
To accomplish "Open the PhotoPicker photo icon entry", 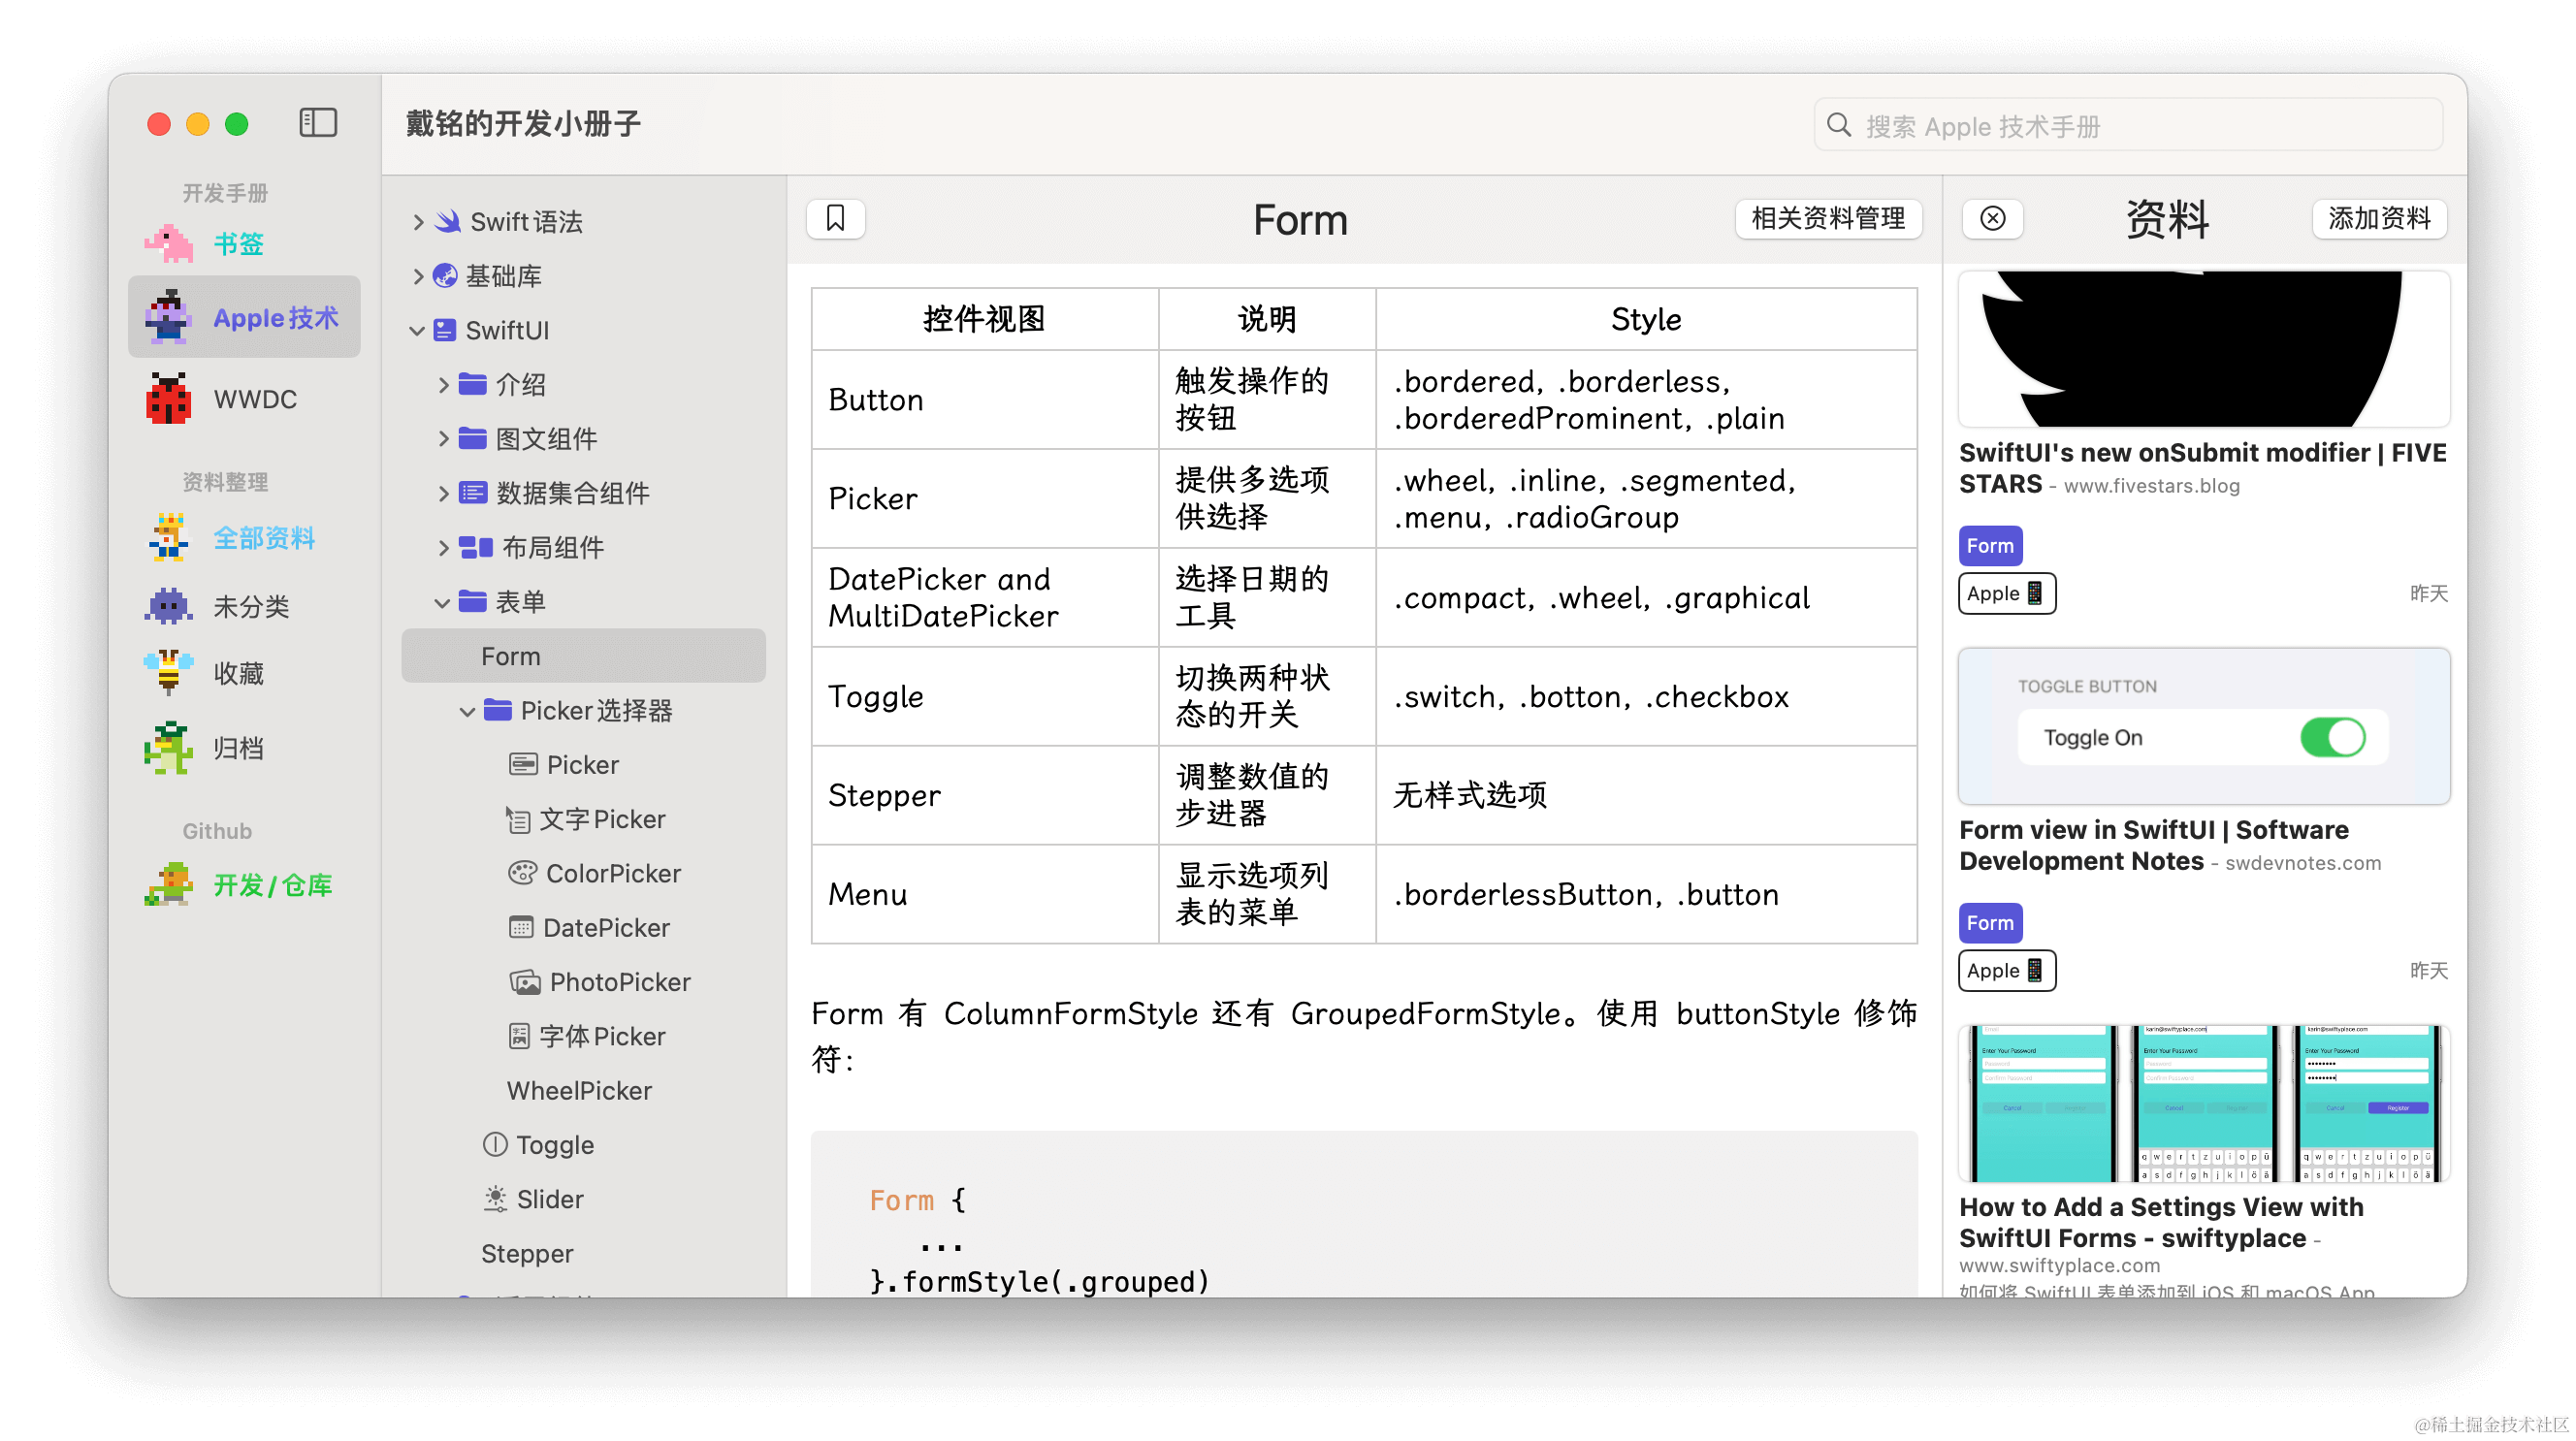I will tap(618, 982).
